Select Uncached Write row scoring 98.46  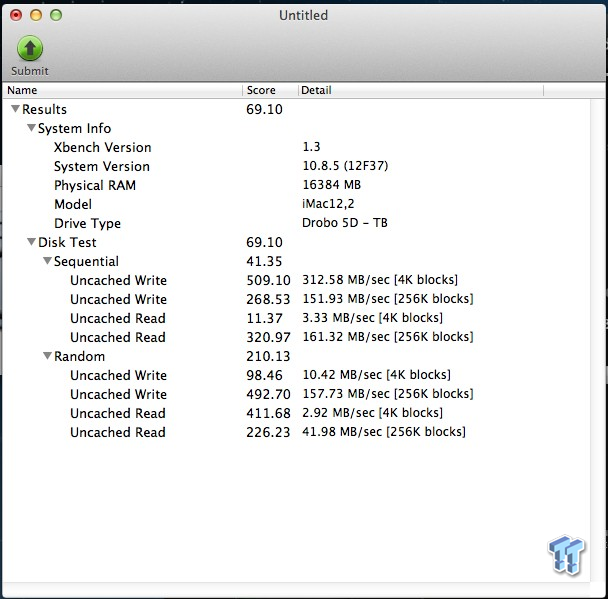coord(296,375)
